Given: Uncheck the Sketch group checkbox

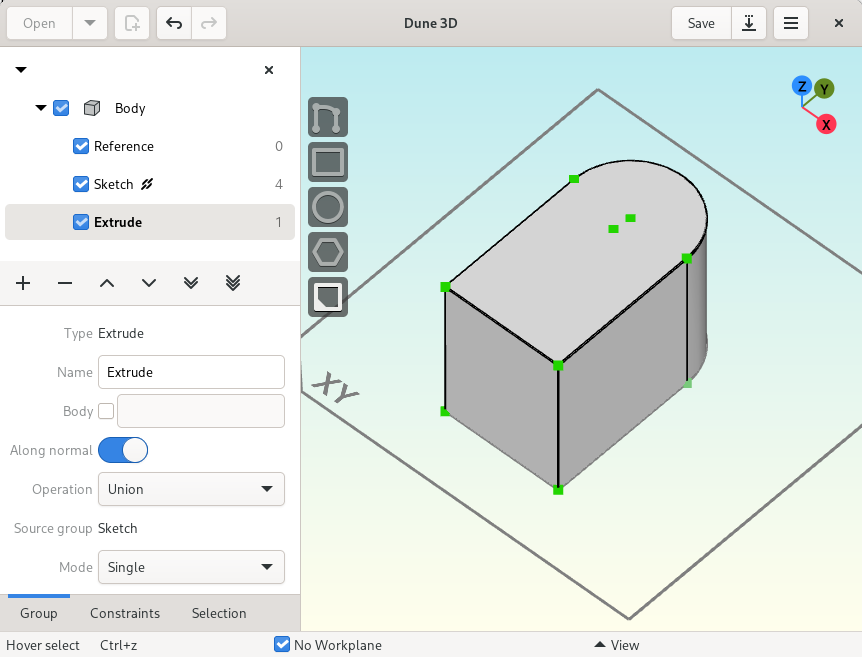Looking at the screenshot, I should [x=81, y=184].
